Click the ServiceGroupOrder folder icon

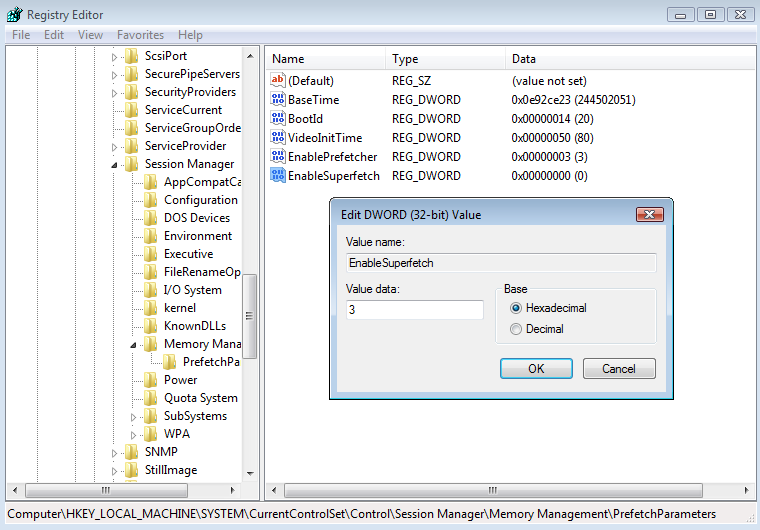click(131, 128)
